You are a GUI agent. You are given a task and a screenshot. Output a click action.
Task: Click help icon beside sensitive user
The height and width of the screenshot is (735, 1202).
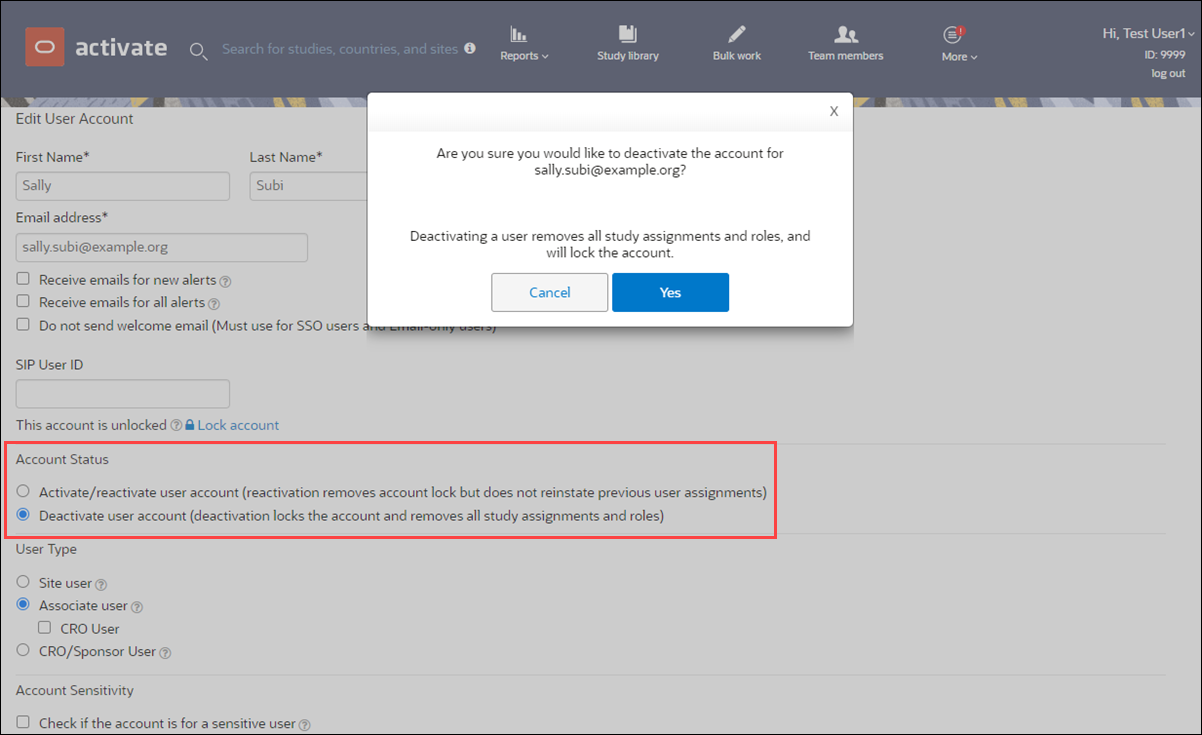pos(305,725)
